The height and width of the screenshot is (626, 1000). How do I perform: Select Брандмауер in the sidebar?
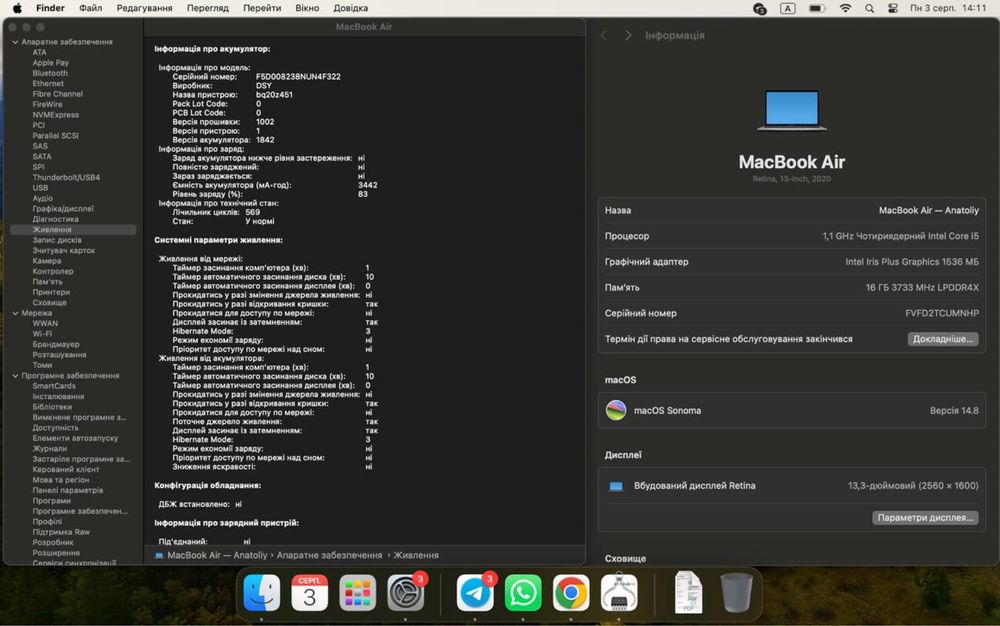click(x=56, y=344)
